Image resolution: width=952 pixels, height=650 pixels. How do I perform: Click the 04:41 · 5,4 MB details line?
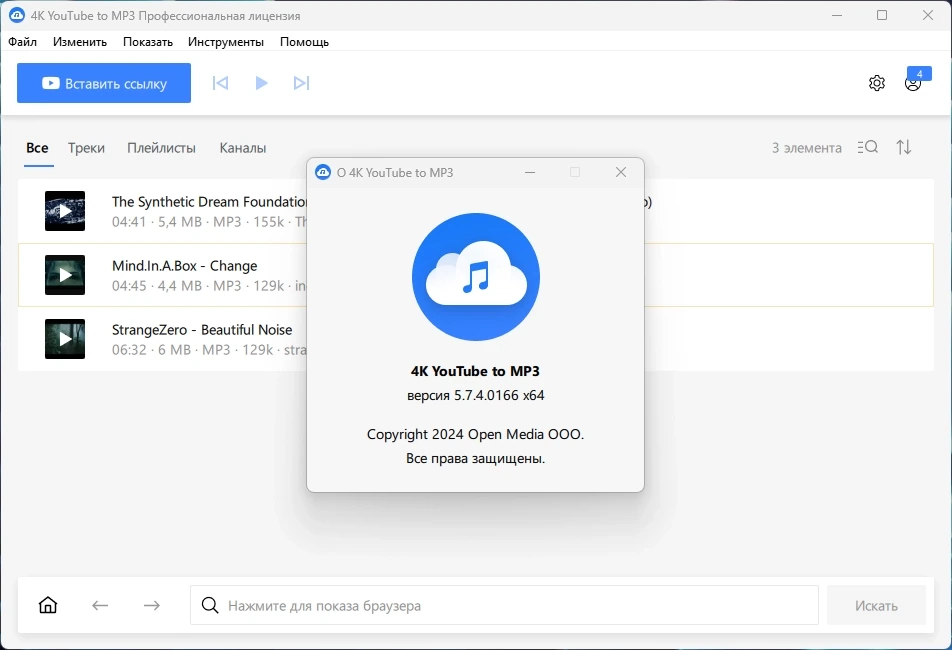click(x=209, y=222)
